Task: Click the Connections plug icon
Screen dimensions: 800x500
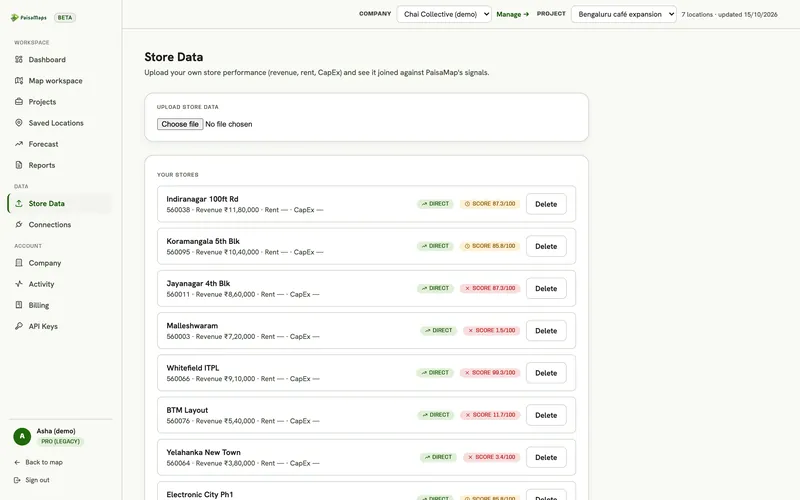Action: (x=19, y=224)
